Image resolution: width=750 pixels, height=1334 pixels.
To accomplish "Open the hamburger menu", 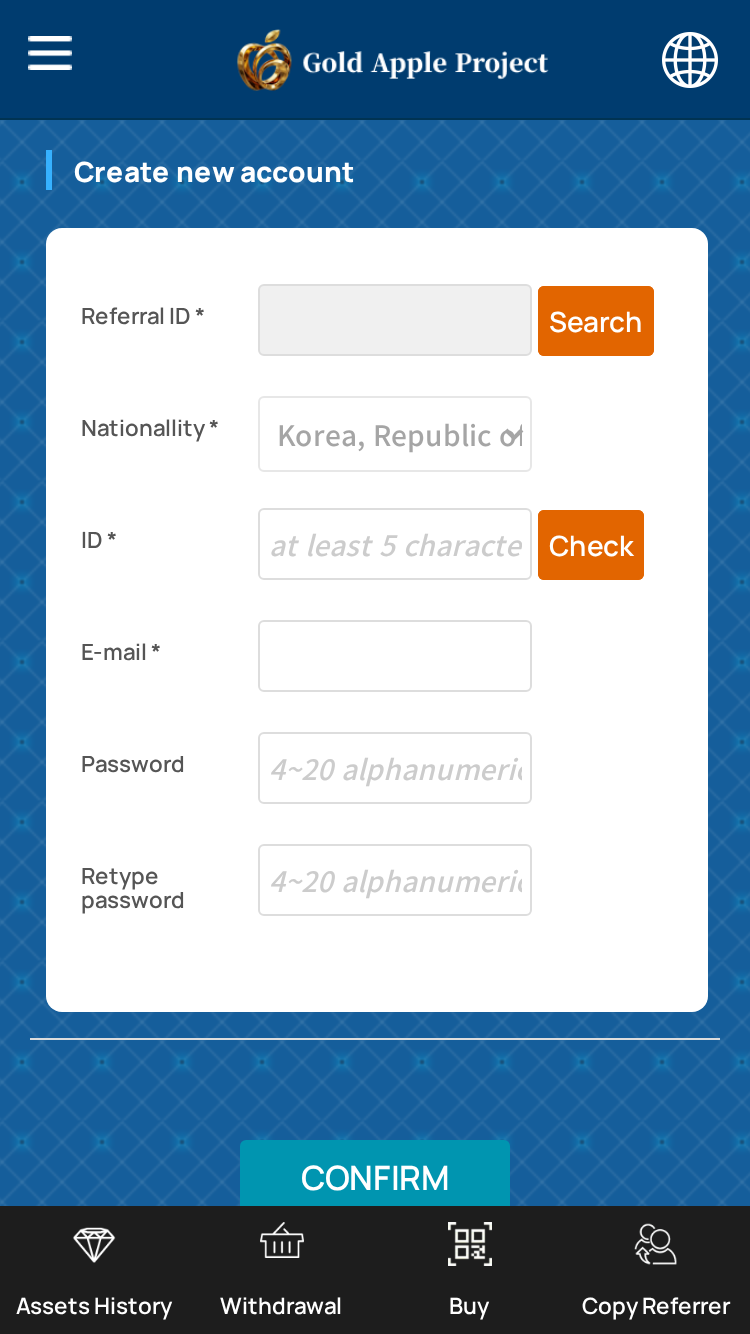I will [x=50, y=53].
